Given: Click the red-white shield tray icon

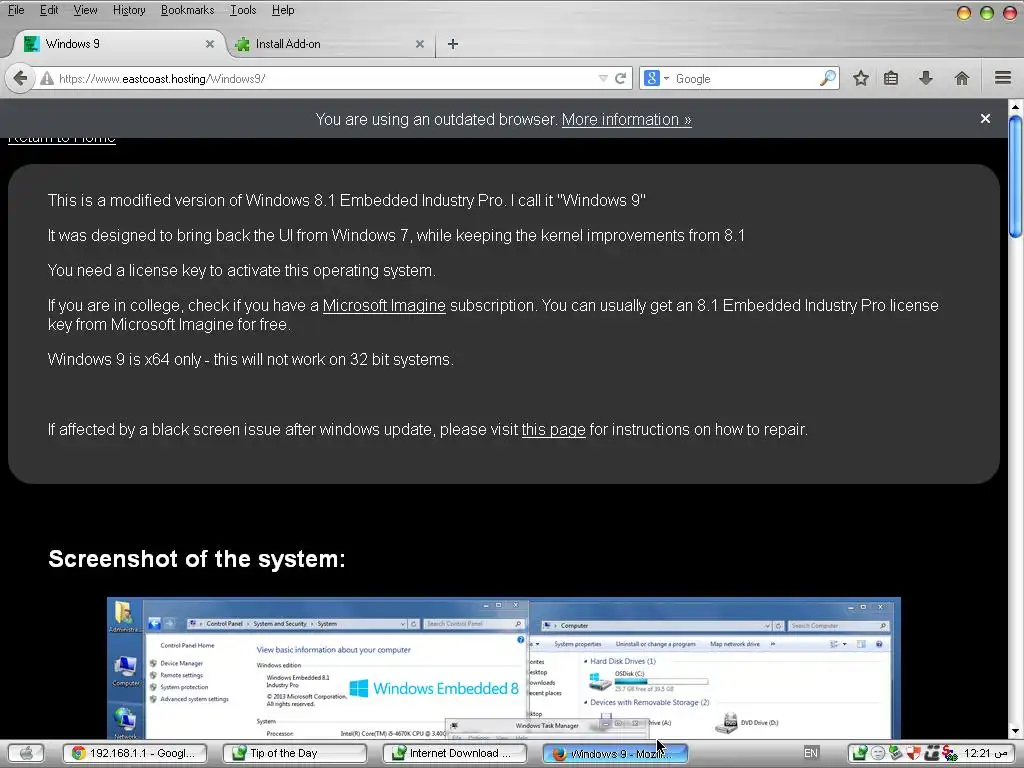Looking at the screenshot, I should pos(913,753).
